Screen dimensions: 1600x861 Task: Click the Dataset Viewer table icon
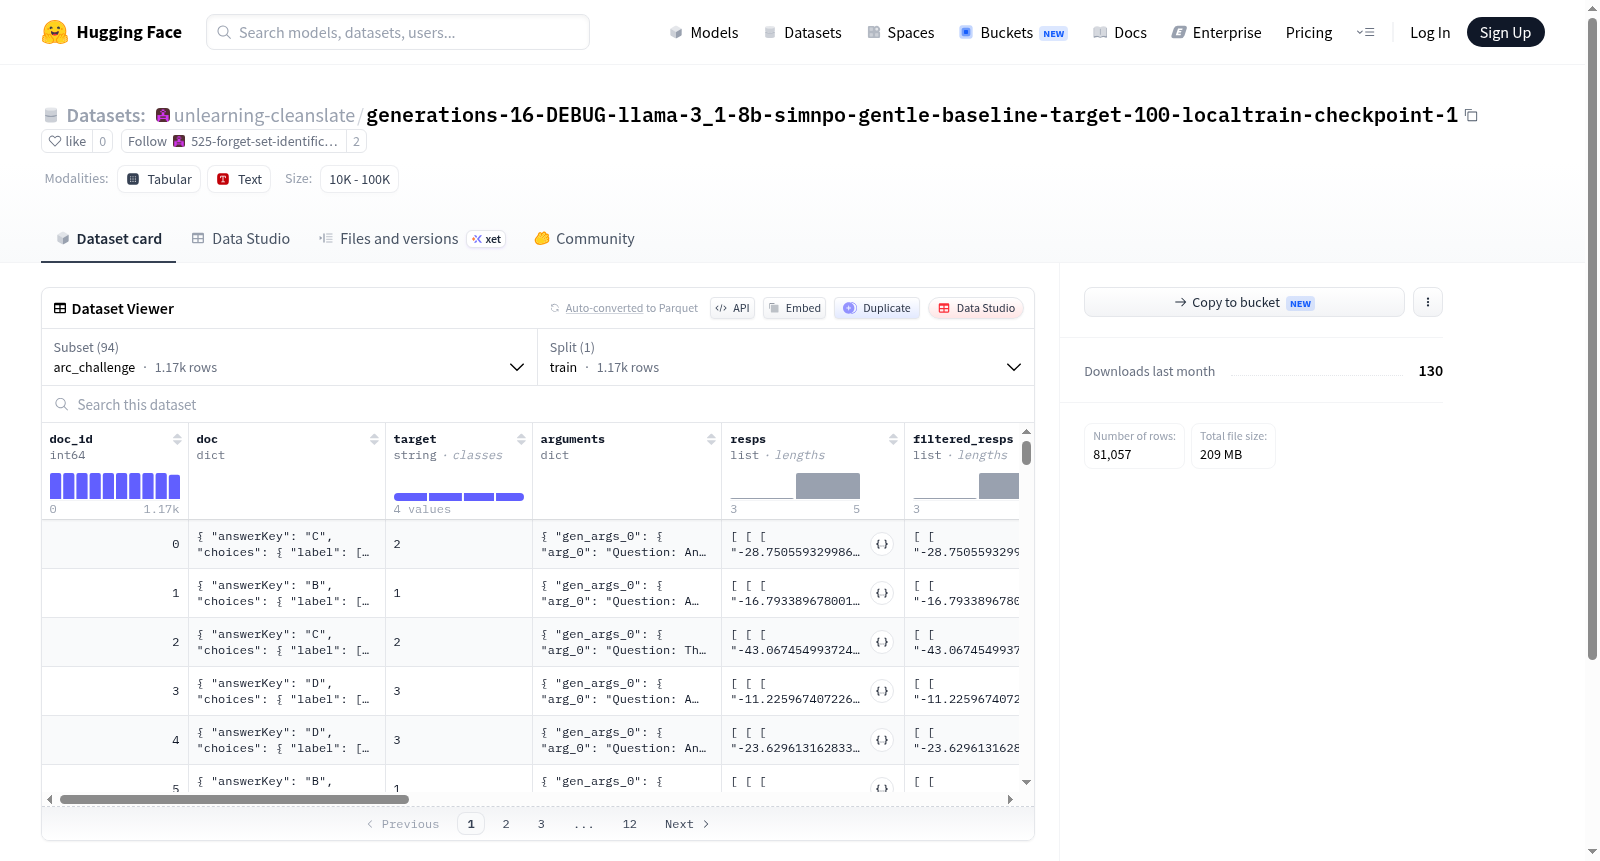pyautogui.click(x=60, y=308)
